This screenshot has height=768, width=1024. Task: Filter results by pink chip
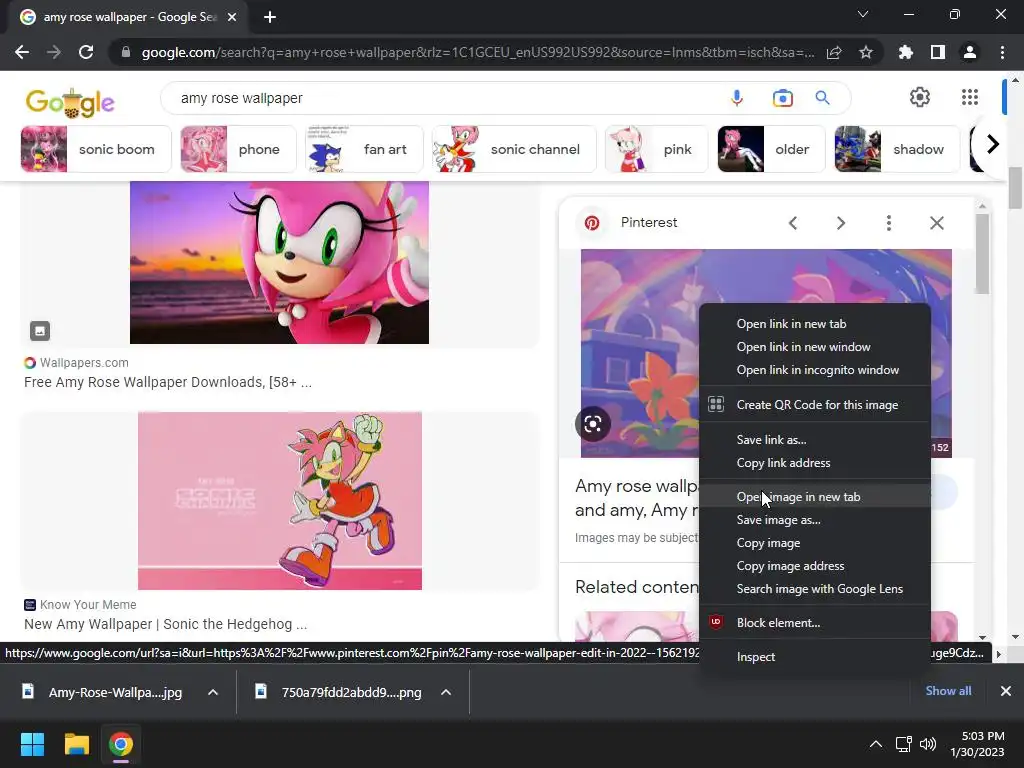(656, 149)
